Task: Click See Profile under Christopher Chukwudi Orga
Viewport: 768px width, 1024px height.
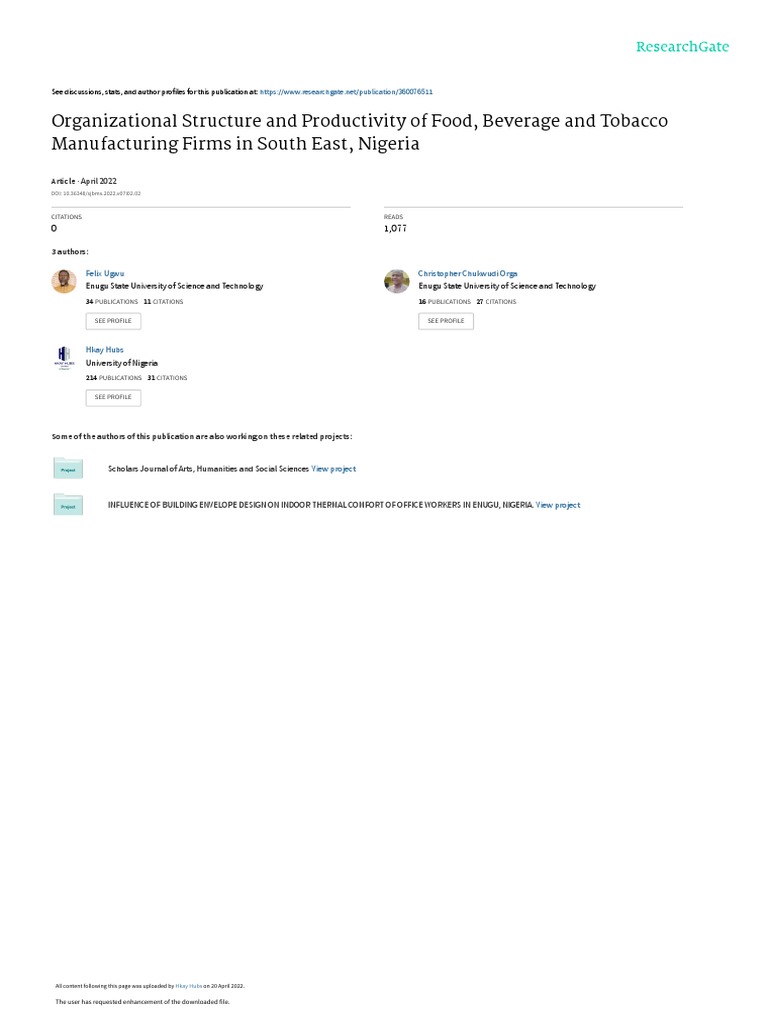Action: [x=446, y=321]
